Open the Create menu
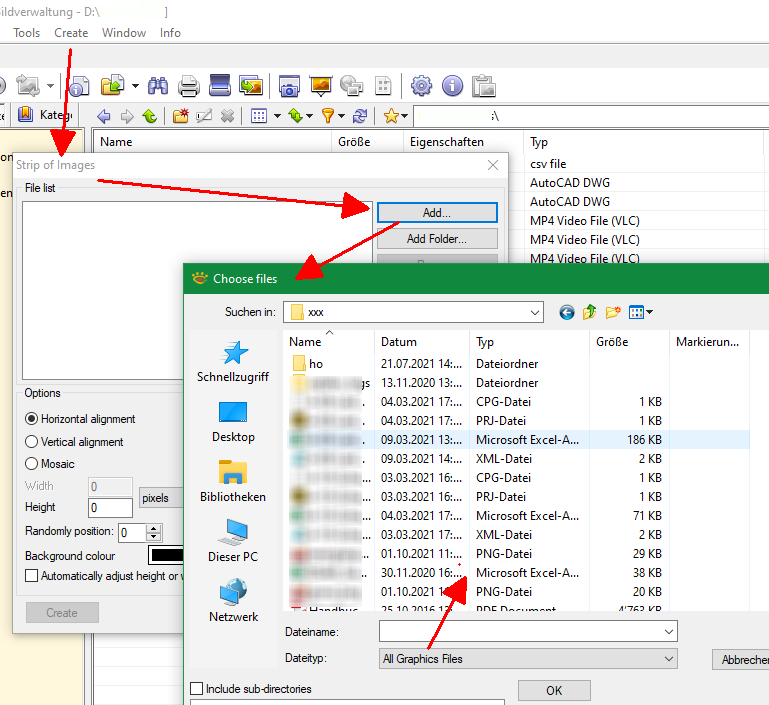 coord(71,33)
